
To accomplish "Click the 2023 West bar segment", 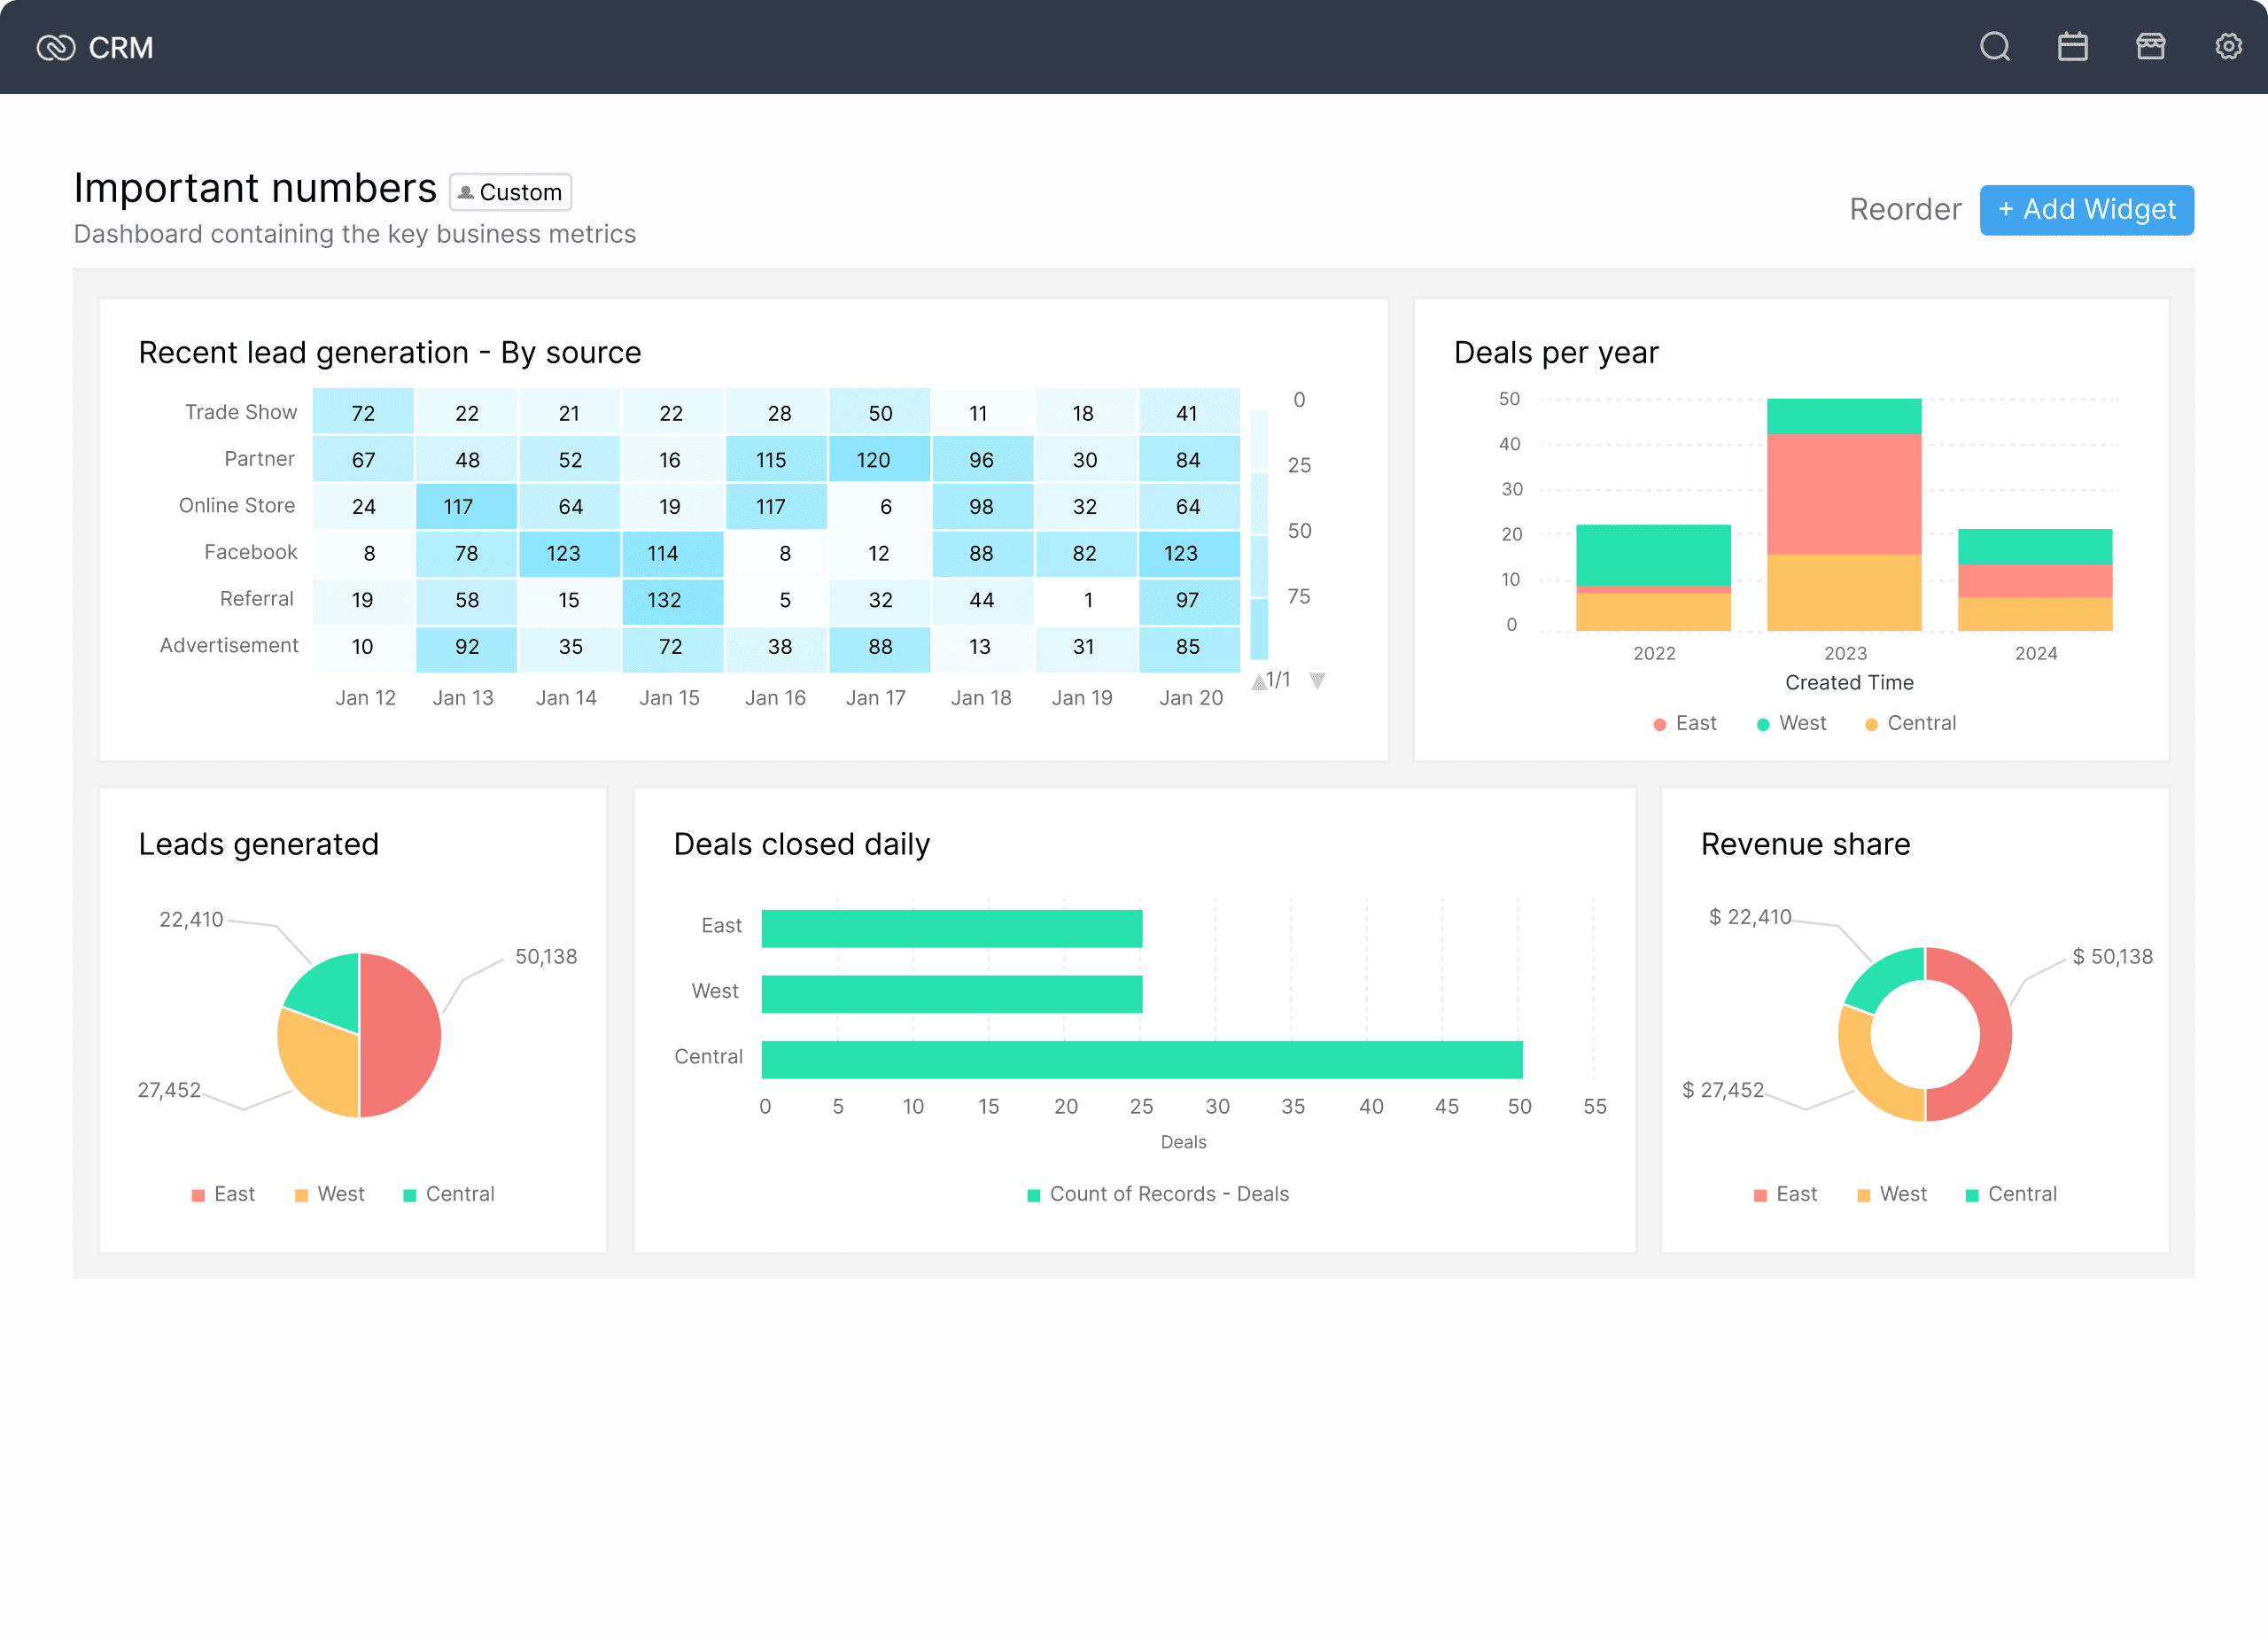I will 1844,416.
